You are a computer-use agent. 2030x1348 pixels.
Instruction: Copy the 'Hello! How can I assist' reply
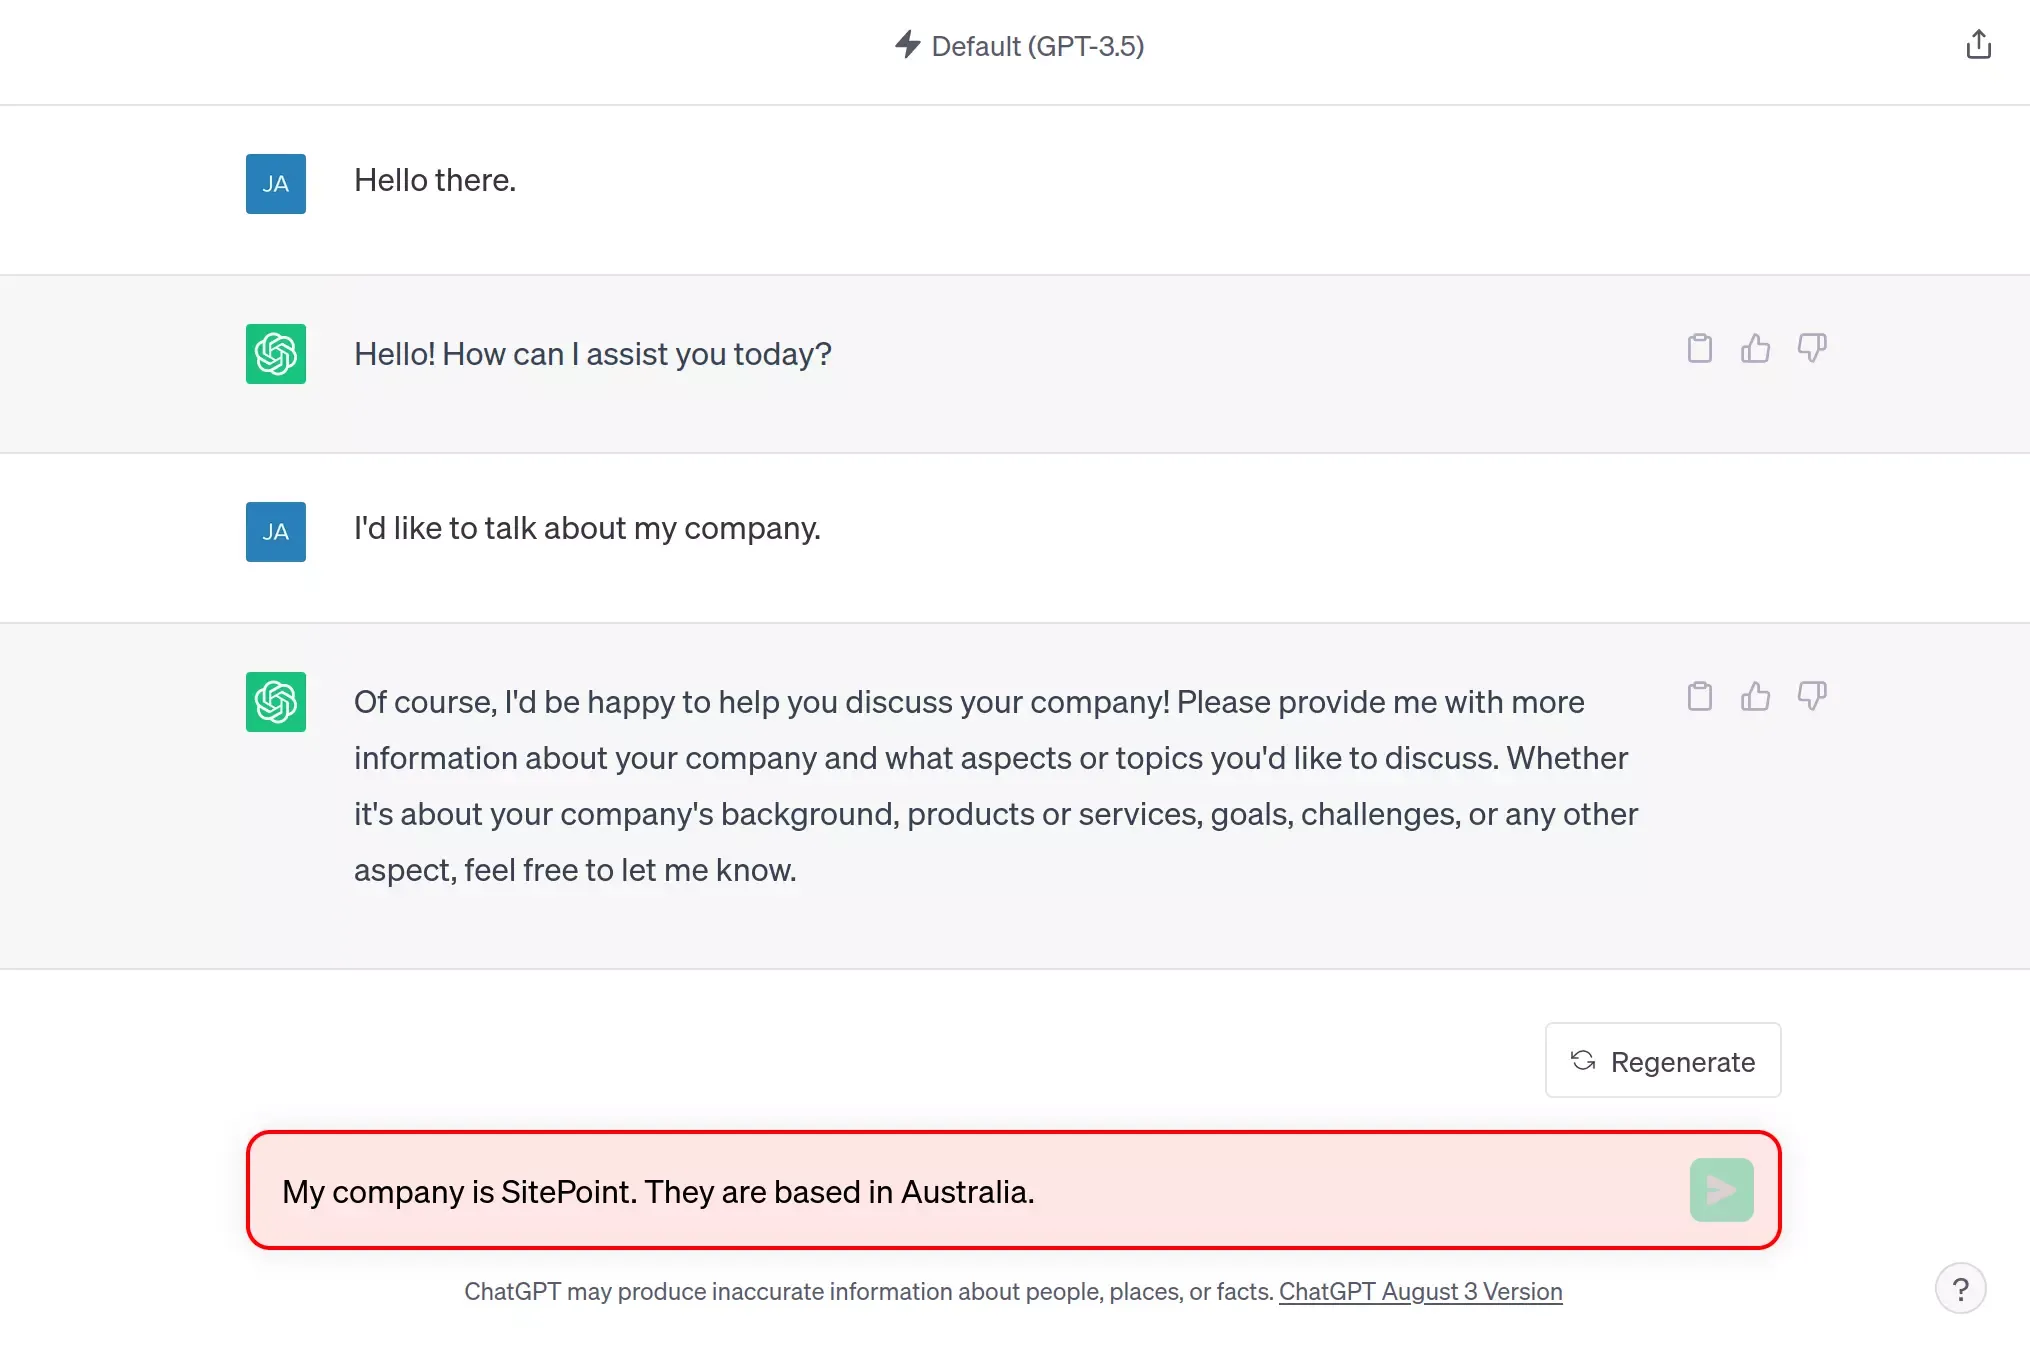click(1699, 348)
